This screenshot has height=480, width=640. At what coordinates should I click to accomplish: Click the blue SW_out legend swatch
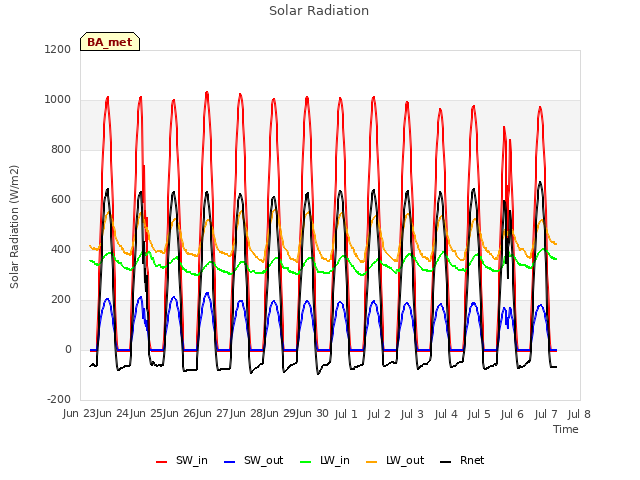230,462
